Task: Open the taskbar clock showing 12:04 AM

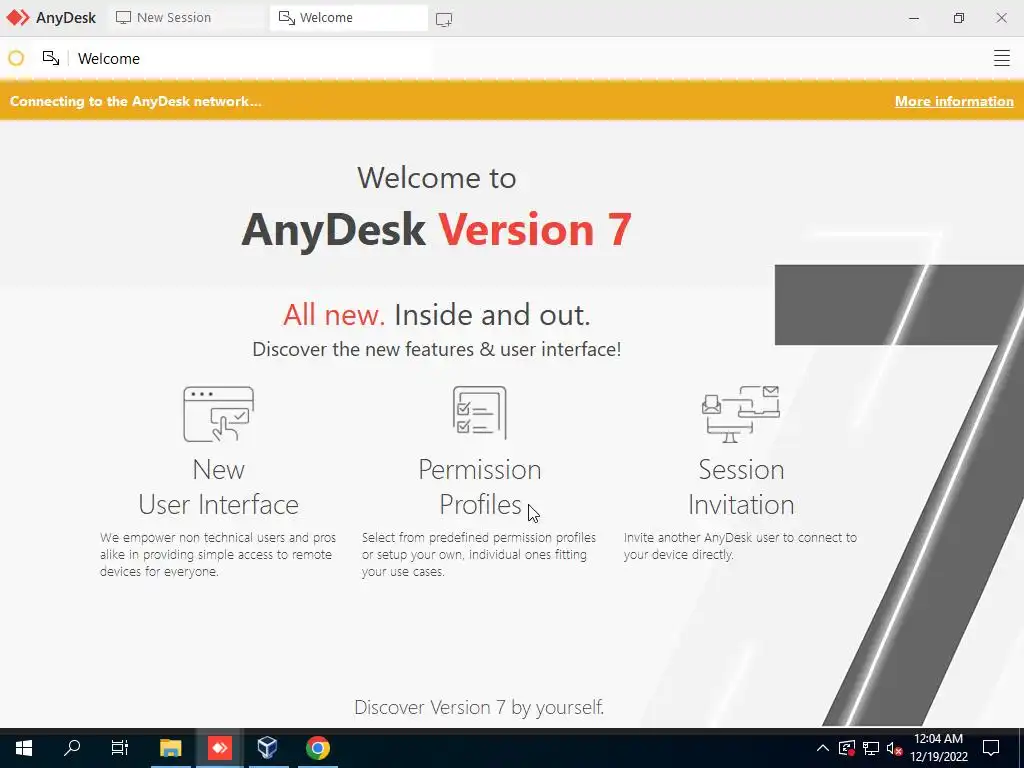Action: click(x=938, y=748)
